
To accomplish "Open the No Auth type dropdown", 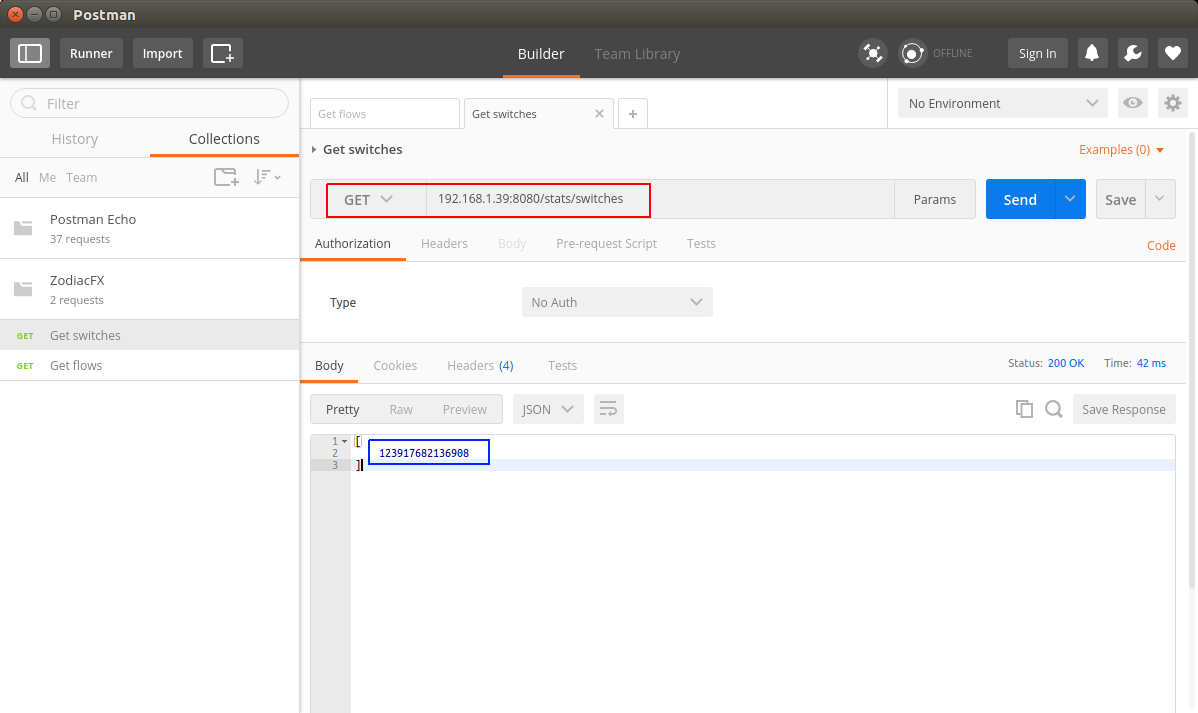I will [x=617, y=302].
